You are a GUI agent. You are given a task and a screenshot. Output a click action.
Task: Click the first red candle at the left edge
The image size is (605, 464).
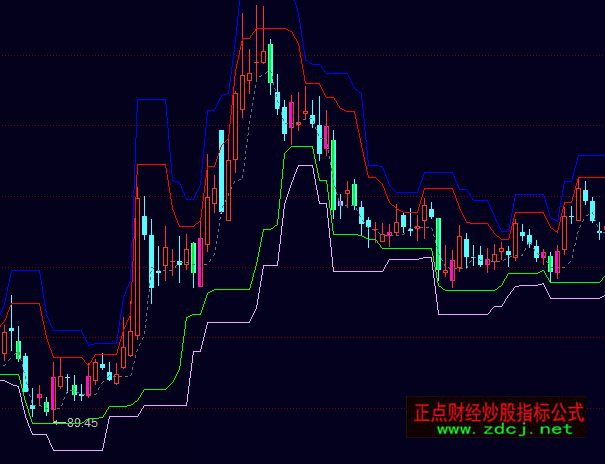pos(4,343)
